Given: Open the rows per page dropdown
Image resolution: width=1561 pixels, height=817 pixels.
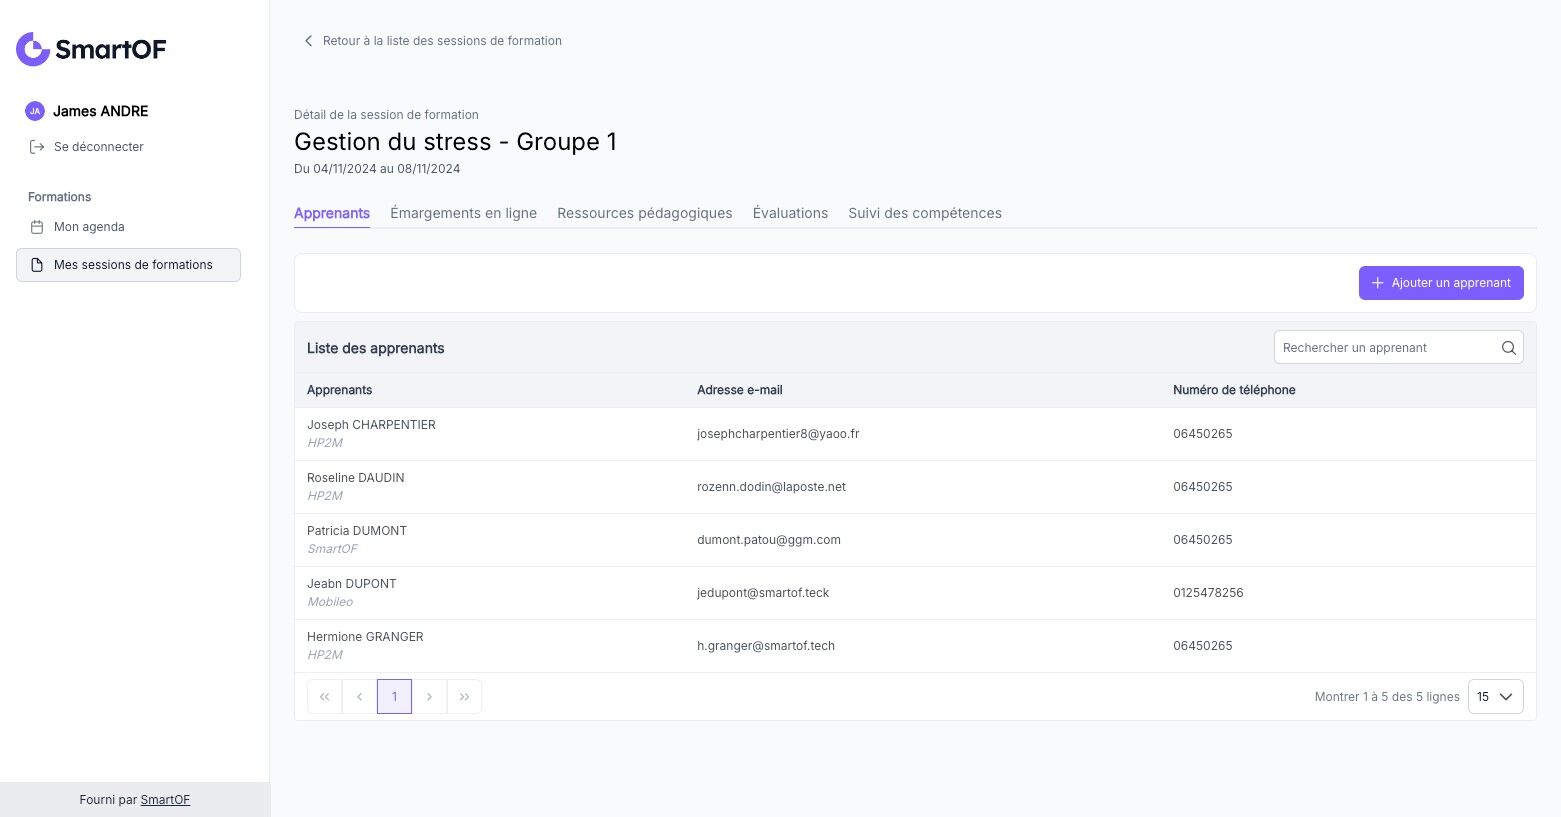Looking at the screenshot, I should tap(1495, 697).
